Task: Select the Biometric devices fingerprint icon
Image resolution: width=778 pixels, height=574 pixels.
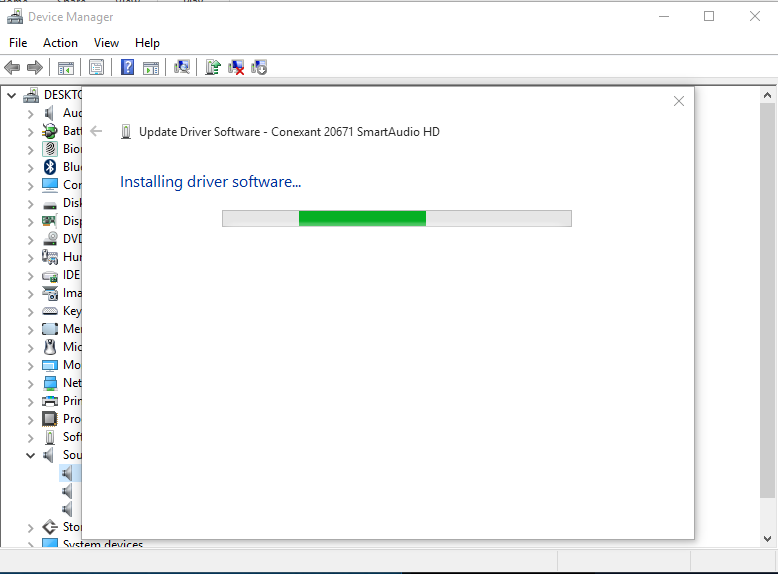Action: (50, 149)
